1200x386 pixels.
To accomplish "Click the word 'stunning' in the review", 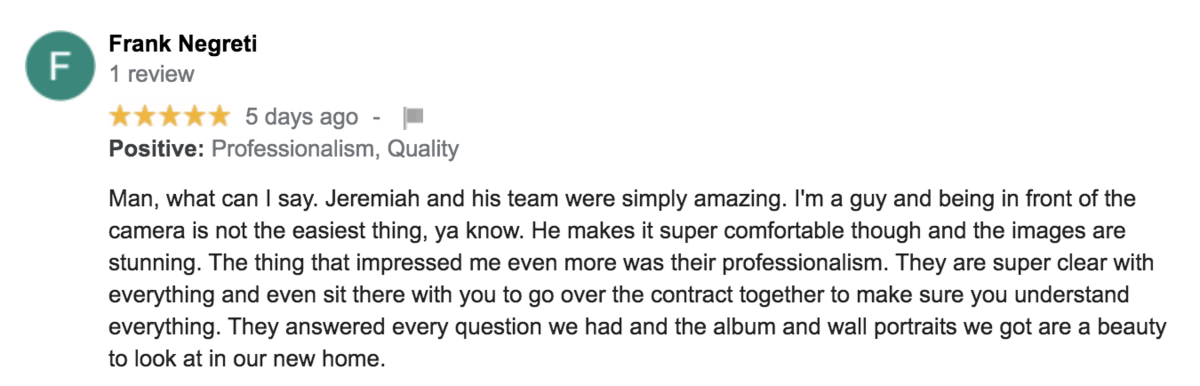I will 150,264.
